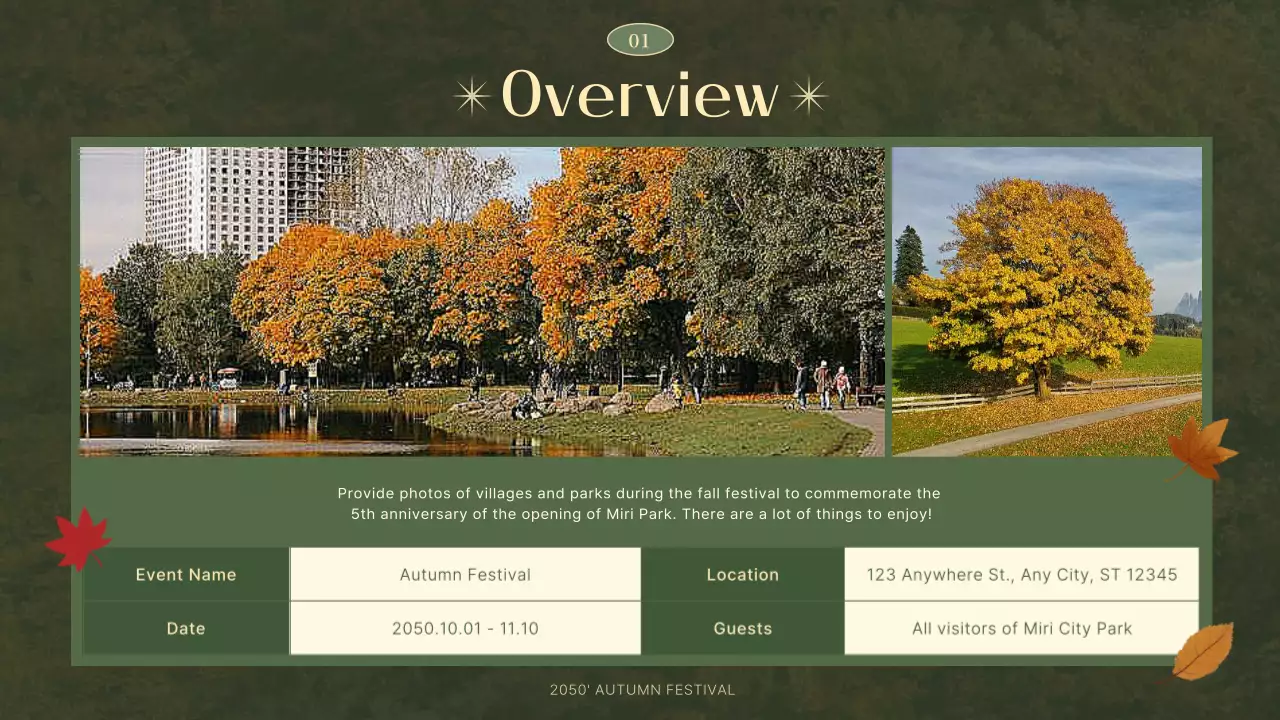This screenshot has height=720, width=1280.
Task: Select the "Overview" title text
Action: [x=640, y=95]
